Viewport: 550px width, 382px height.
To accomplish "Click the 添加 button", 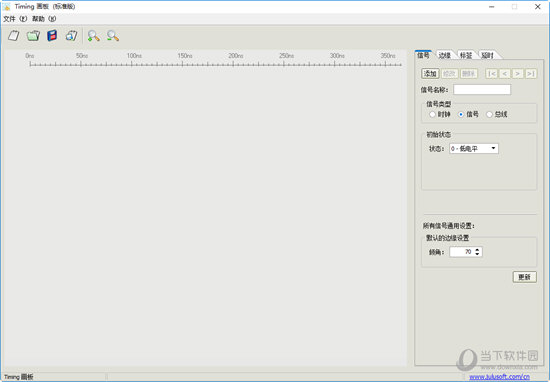I will 430,73.
